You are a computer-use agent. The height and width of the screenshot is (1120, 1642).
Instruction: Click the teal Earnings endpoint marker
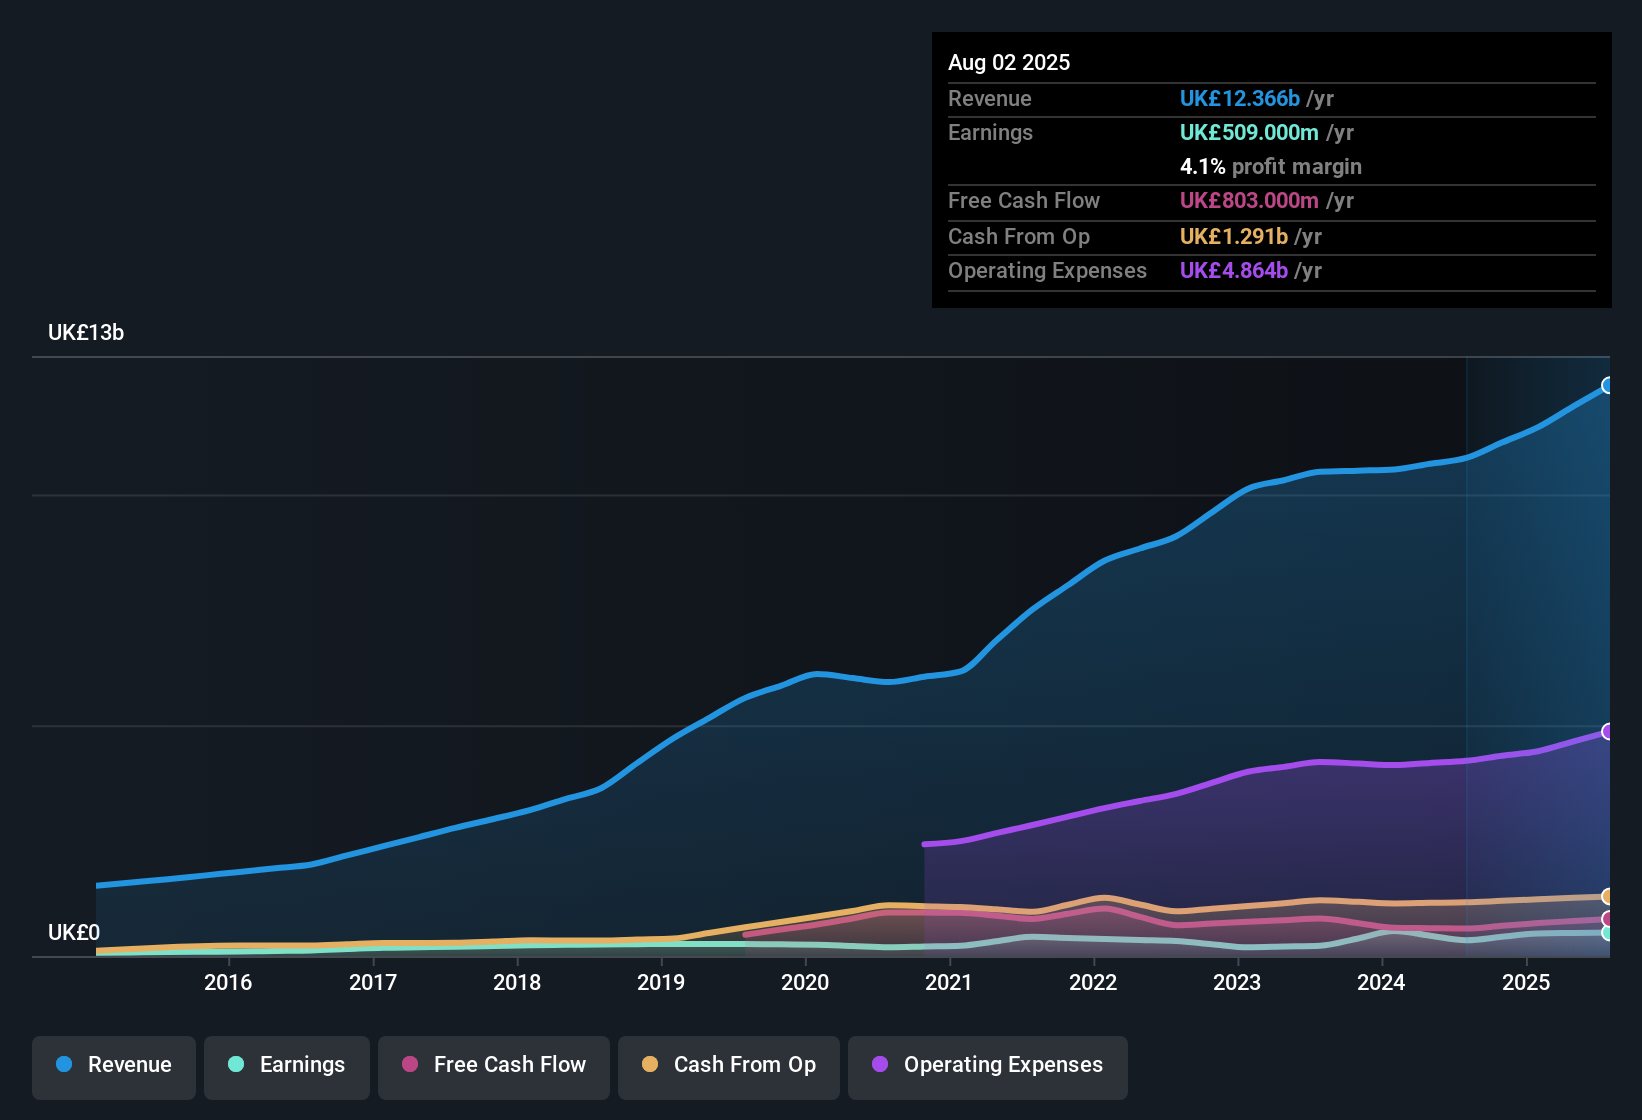1607,933
